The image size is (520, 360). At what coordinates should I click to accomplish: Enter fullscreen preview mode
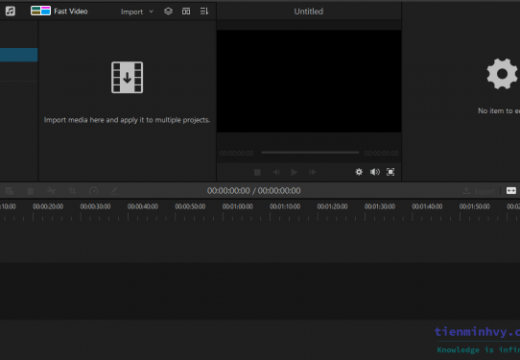coord(390,172)
